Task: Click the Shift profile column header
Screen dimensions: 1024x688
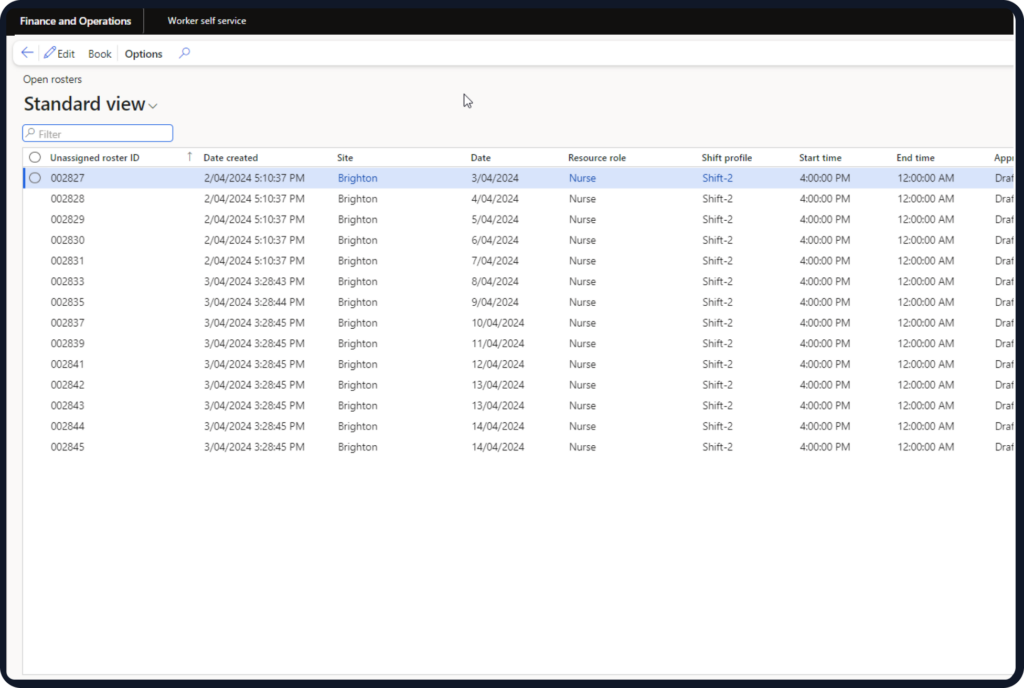Action: 727,157
